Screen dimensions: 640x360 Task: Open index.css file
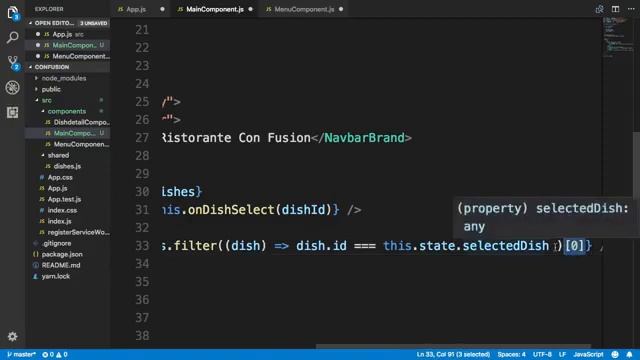pos(62,210)
